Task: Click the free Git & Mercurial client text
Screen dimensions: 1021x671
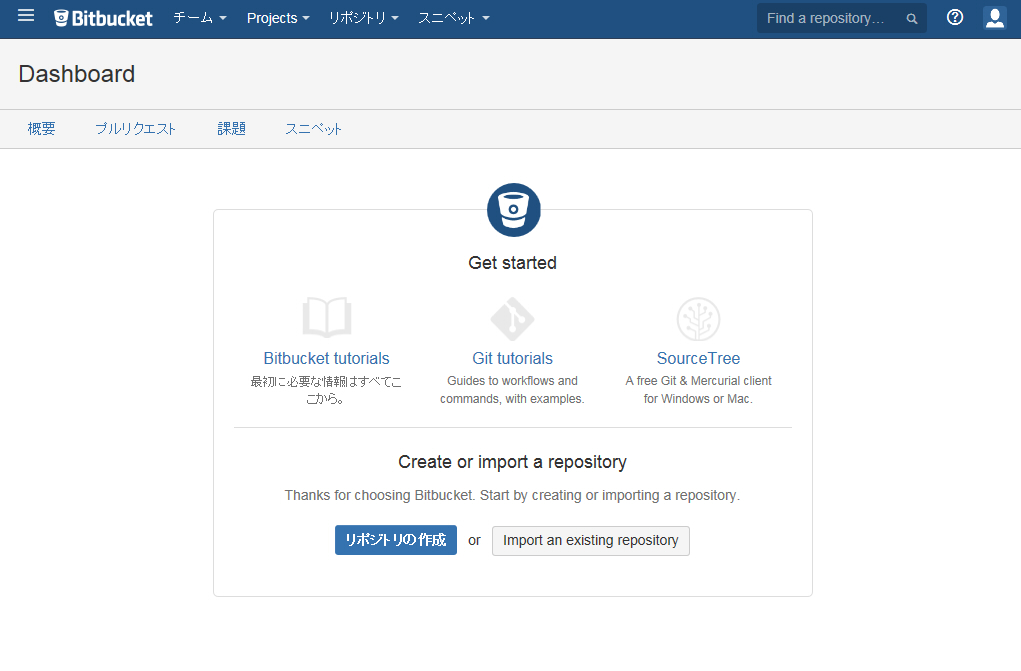Action: 698,390
